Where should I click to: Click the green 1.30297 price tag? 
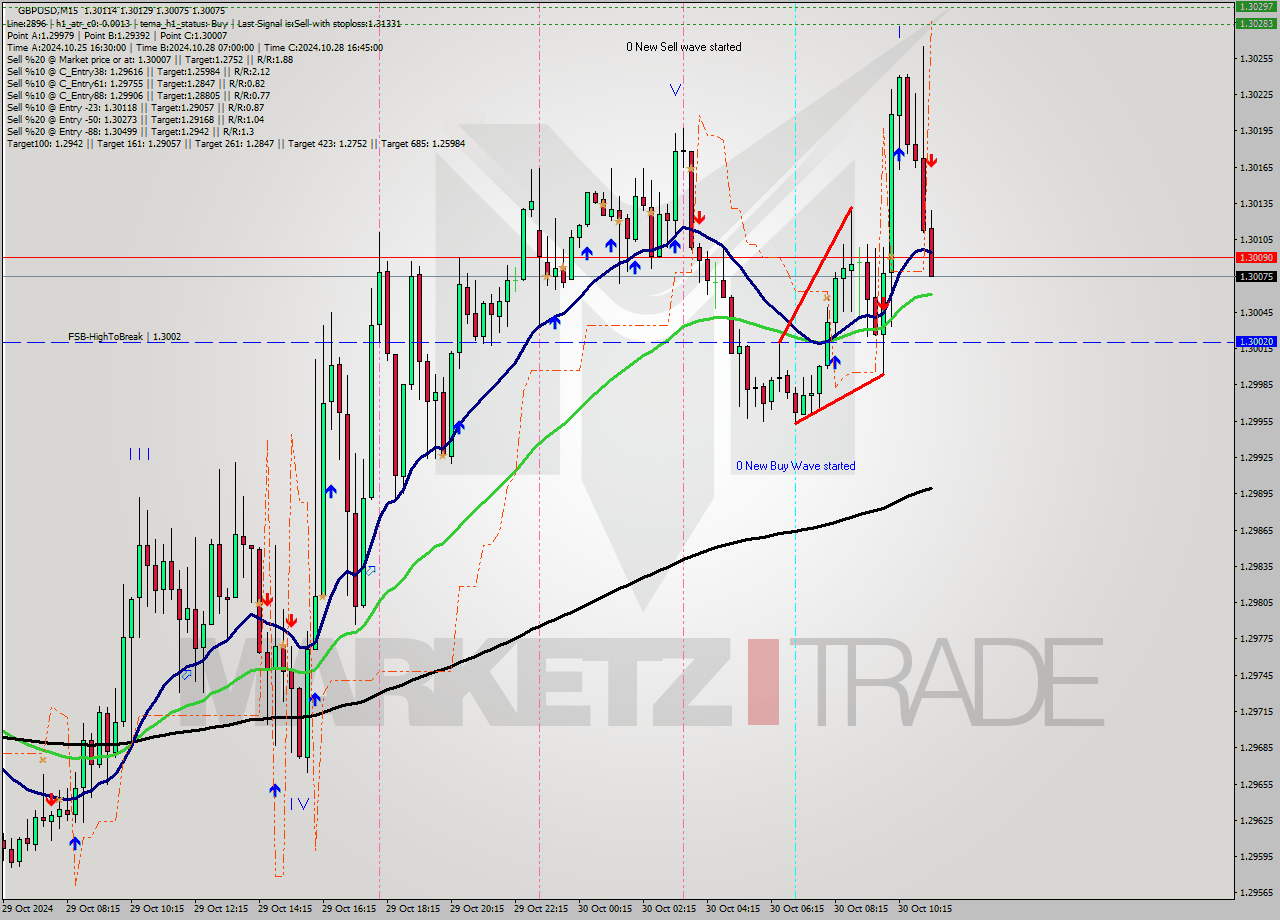pyautogui.click(x=1256, y=7)
